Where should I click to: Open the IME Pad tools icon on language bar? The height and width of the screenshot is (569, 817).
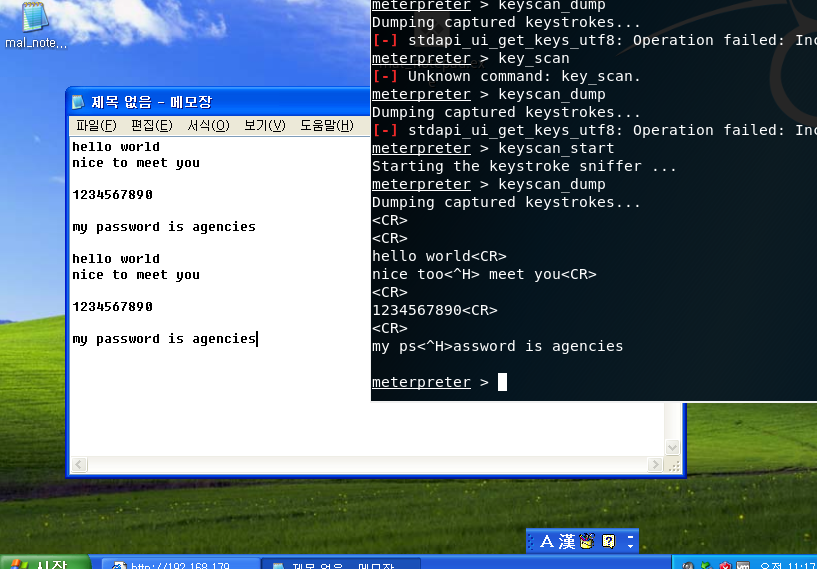pos(587,541)
